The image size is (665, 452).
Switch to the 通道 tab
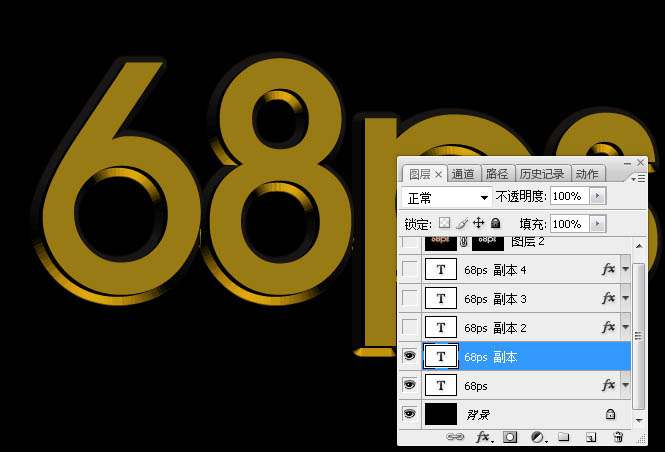coord(463,174)
